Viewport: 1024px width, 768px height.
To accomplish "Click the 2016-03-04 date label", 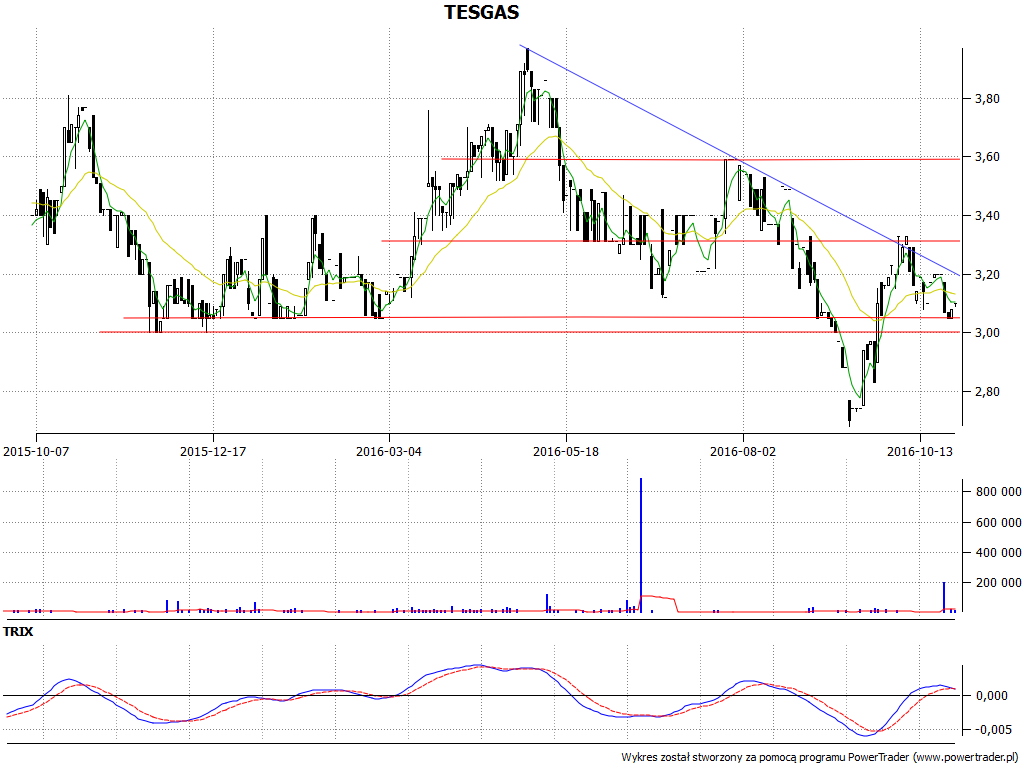I will pos(389,451).
